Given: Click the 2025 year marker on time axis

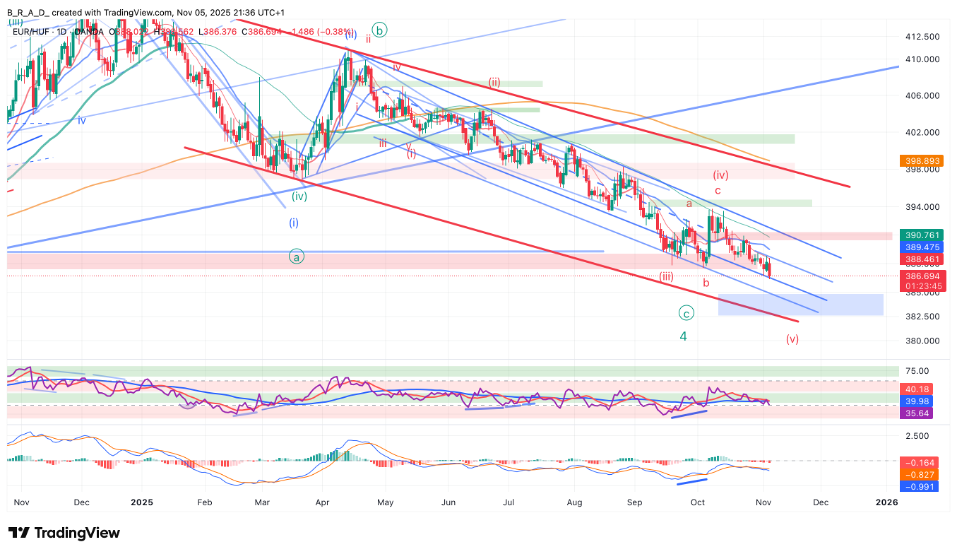Looking at the screenshot, I should point(141,502).
